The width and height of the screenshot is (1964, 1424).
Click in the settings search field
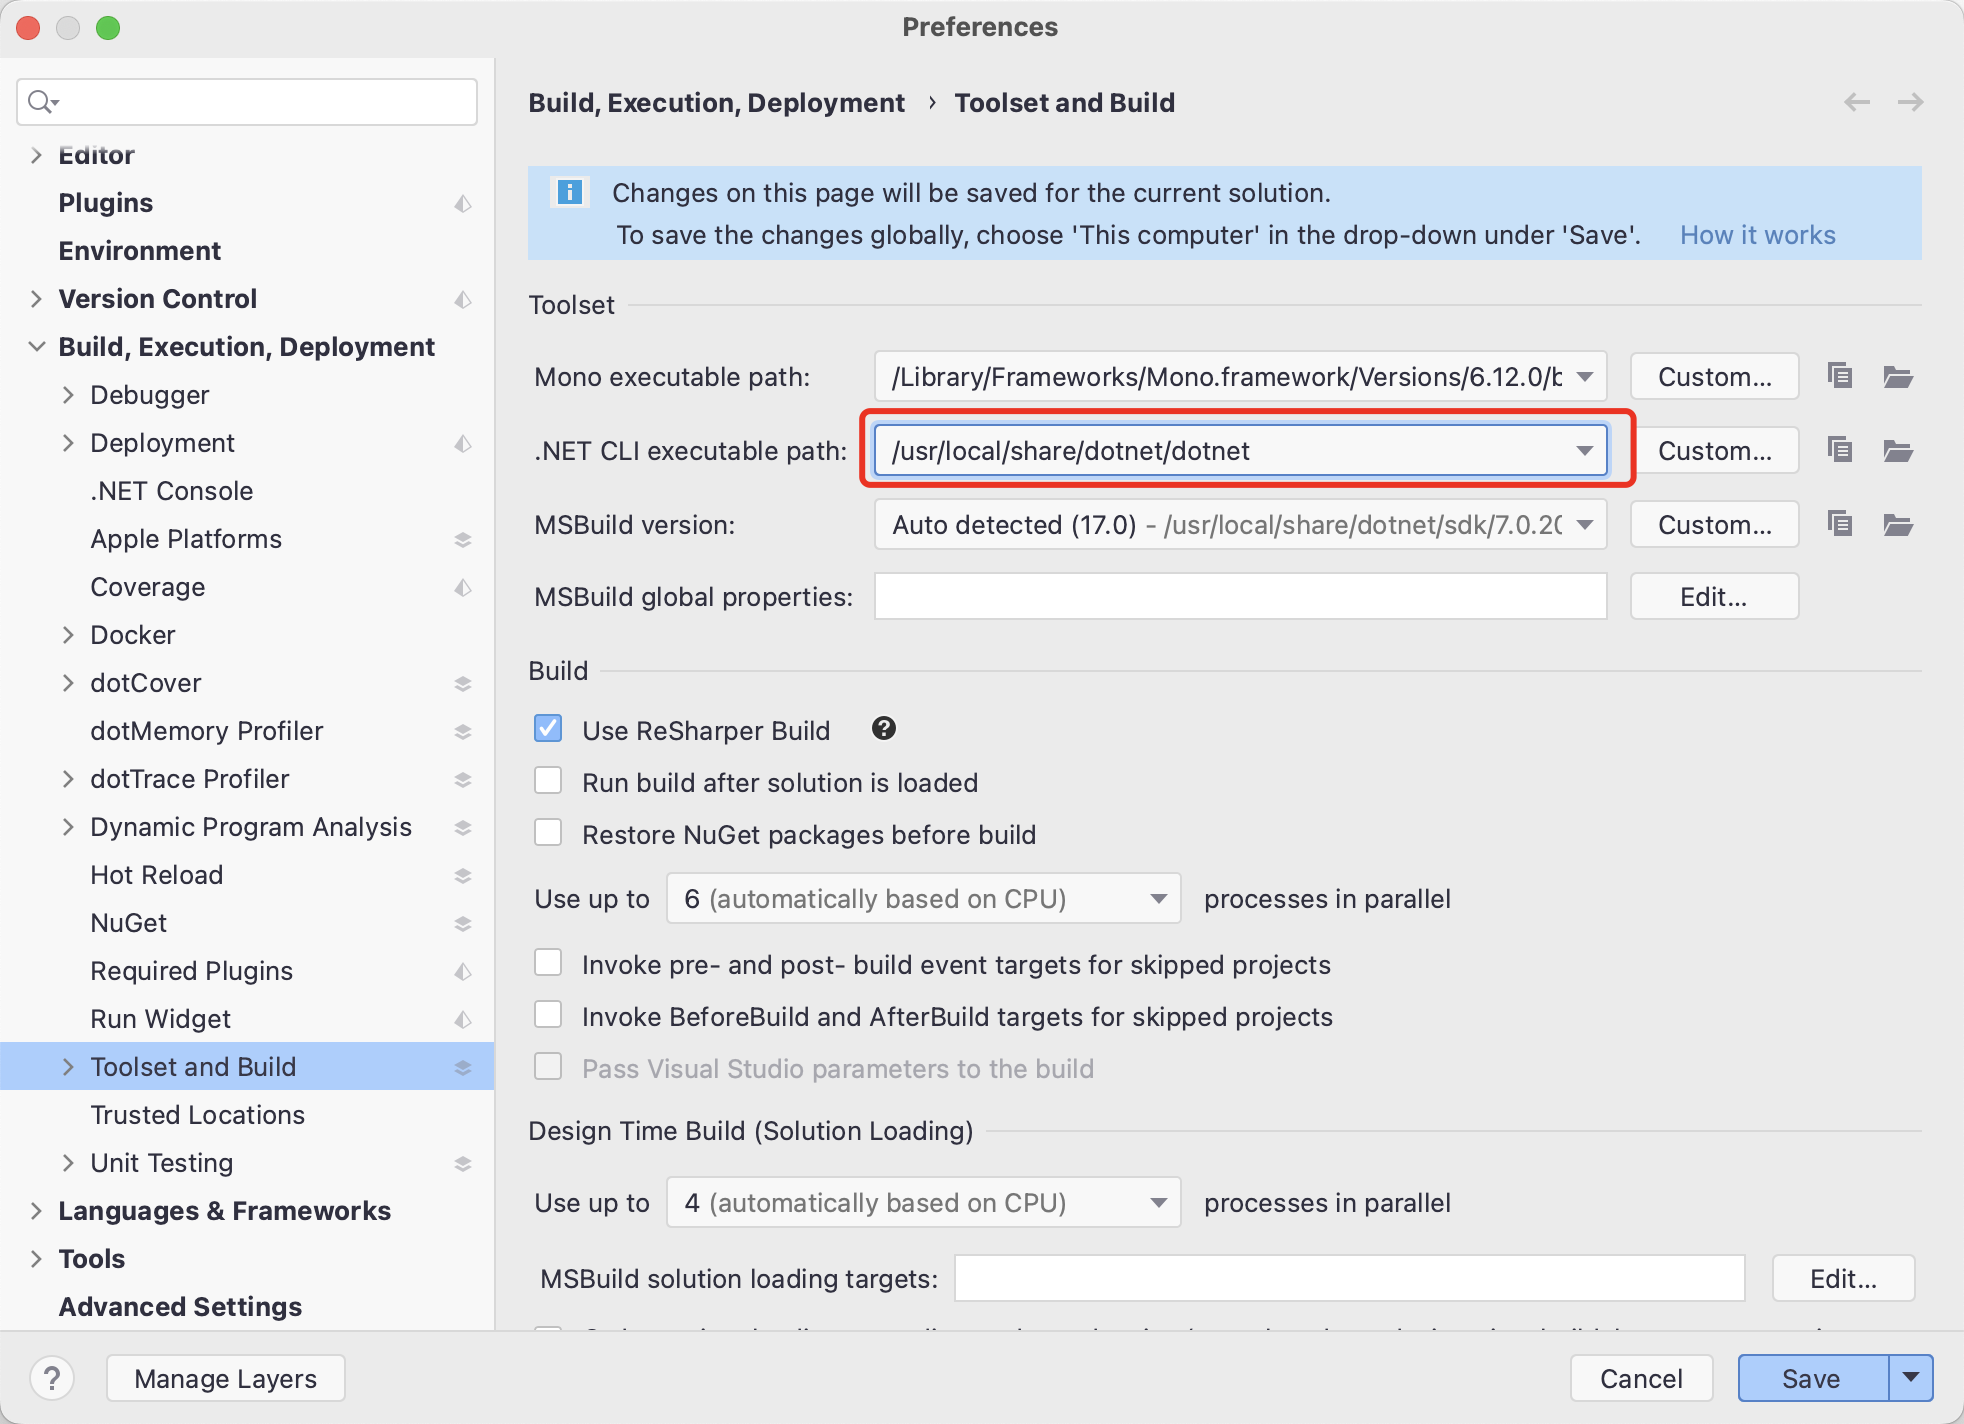coord(247,102)
